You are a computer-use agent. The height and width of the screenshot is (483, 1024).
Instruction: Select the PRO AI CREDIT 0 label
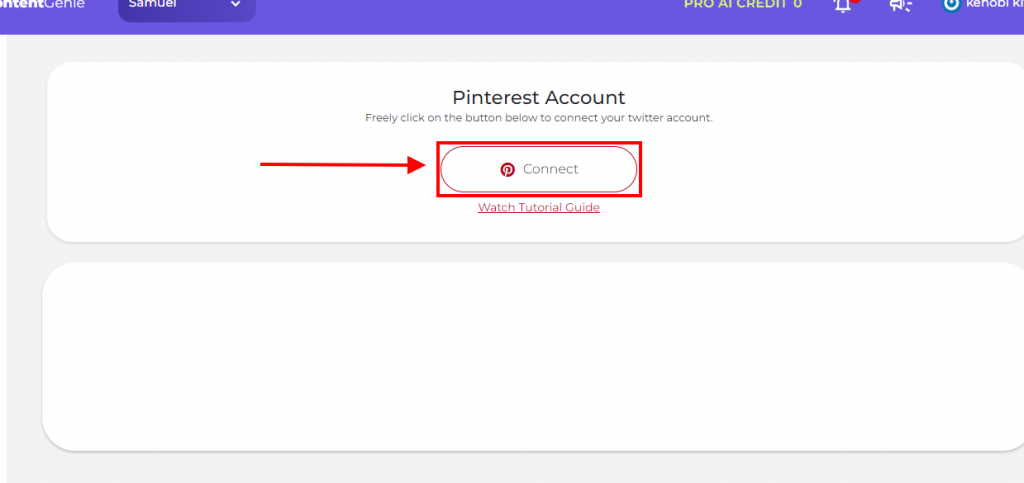[743, 4]
